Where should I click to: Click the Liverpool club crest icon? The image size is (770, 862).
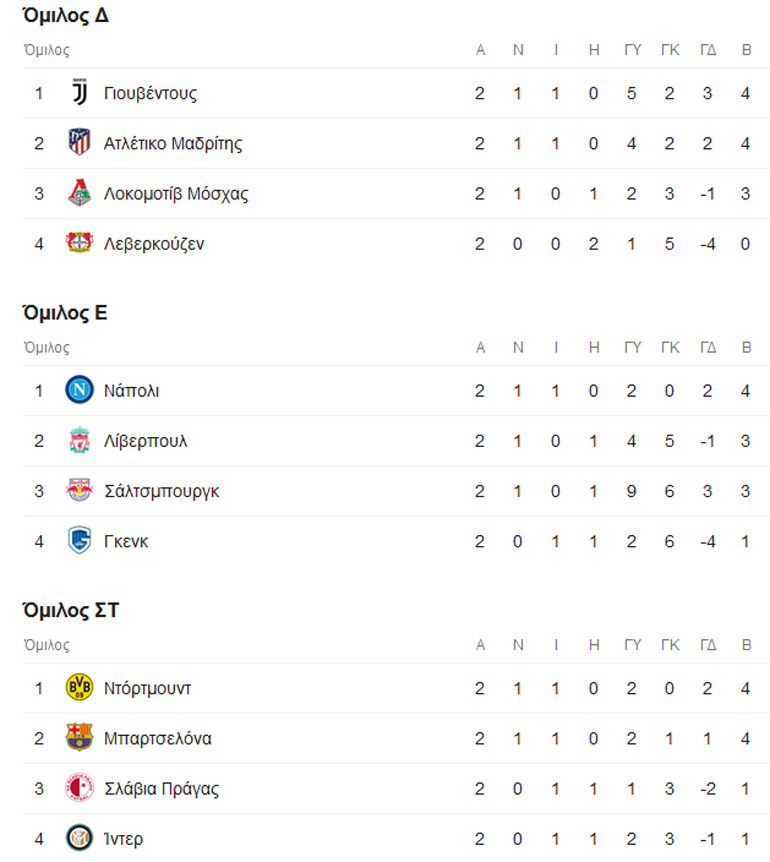tap(79, 440)
